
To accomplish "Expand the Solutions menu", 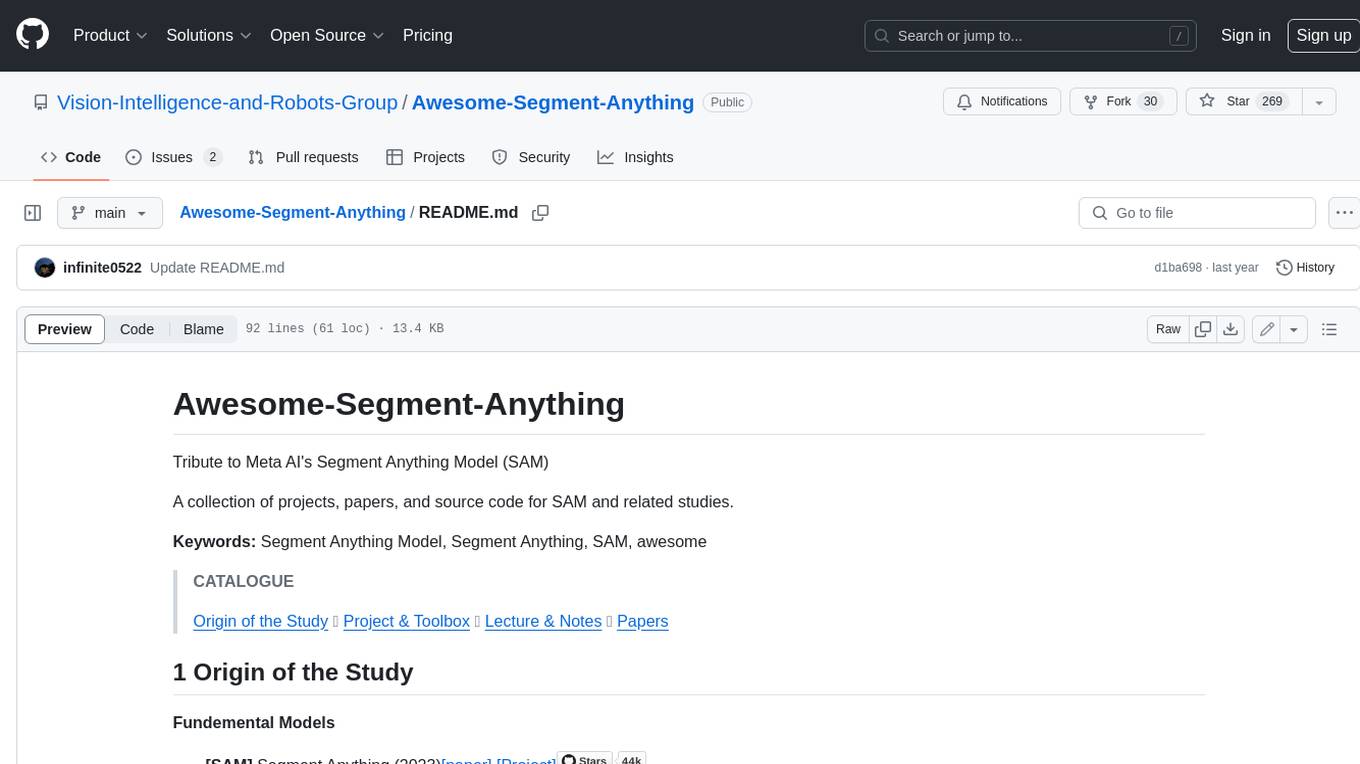I will [209, 35].
